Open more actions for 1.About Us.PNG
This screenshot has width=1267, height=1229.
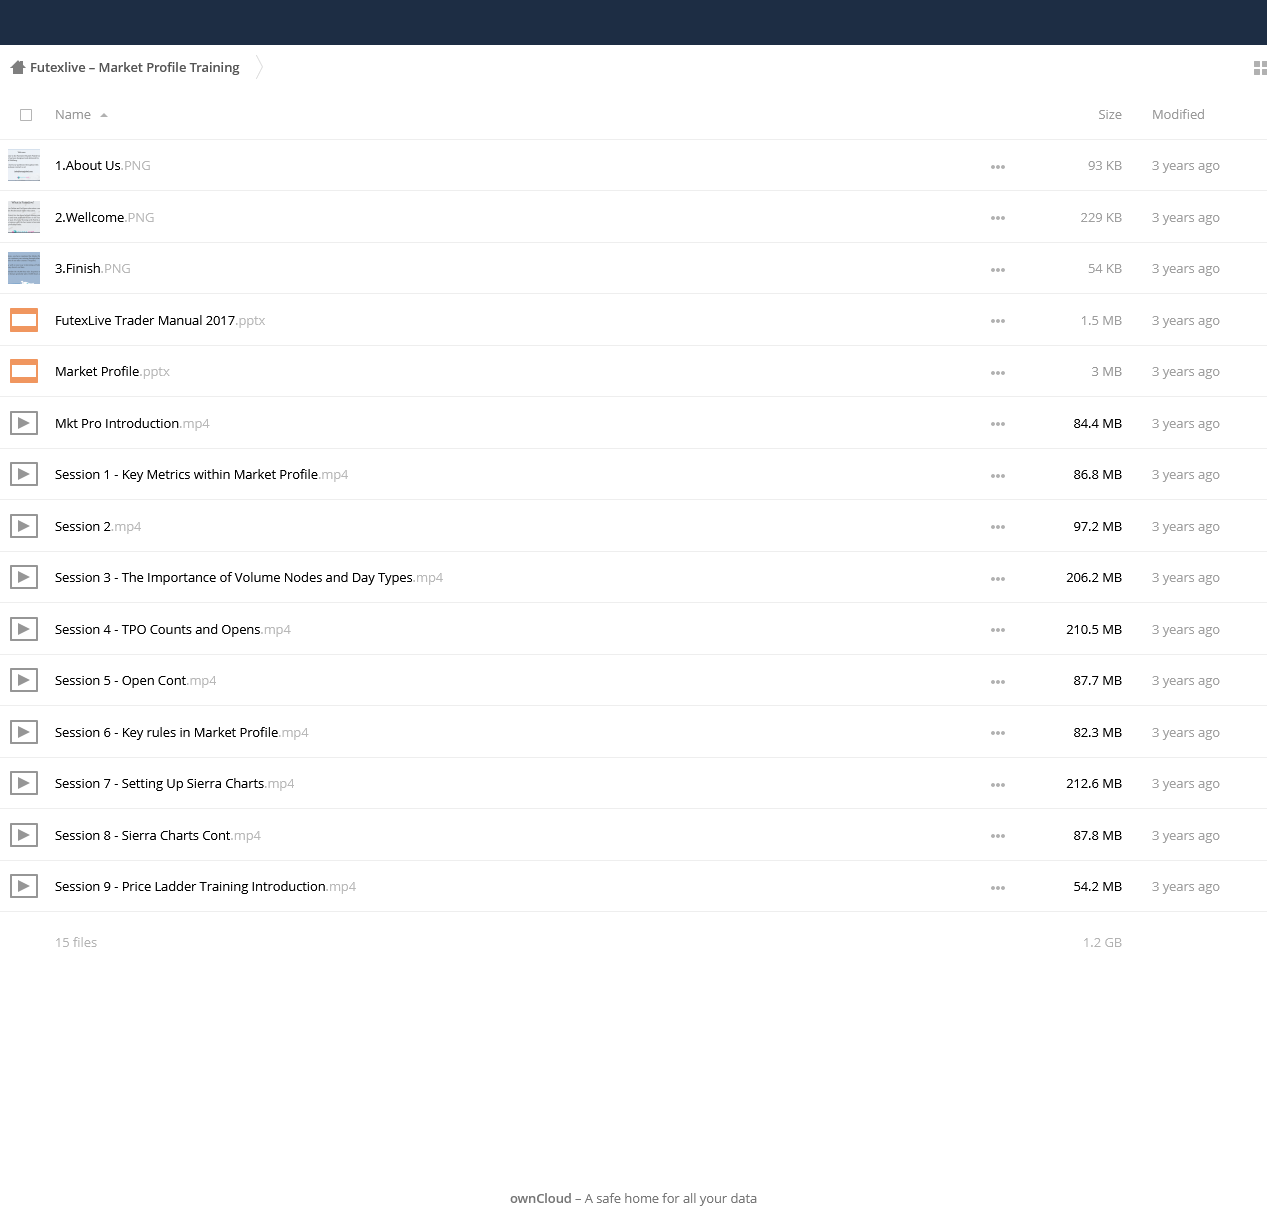998,167
